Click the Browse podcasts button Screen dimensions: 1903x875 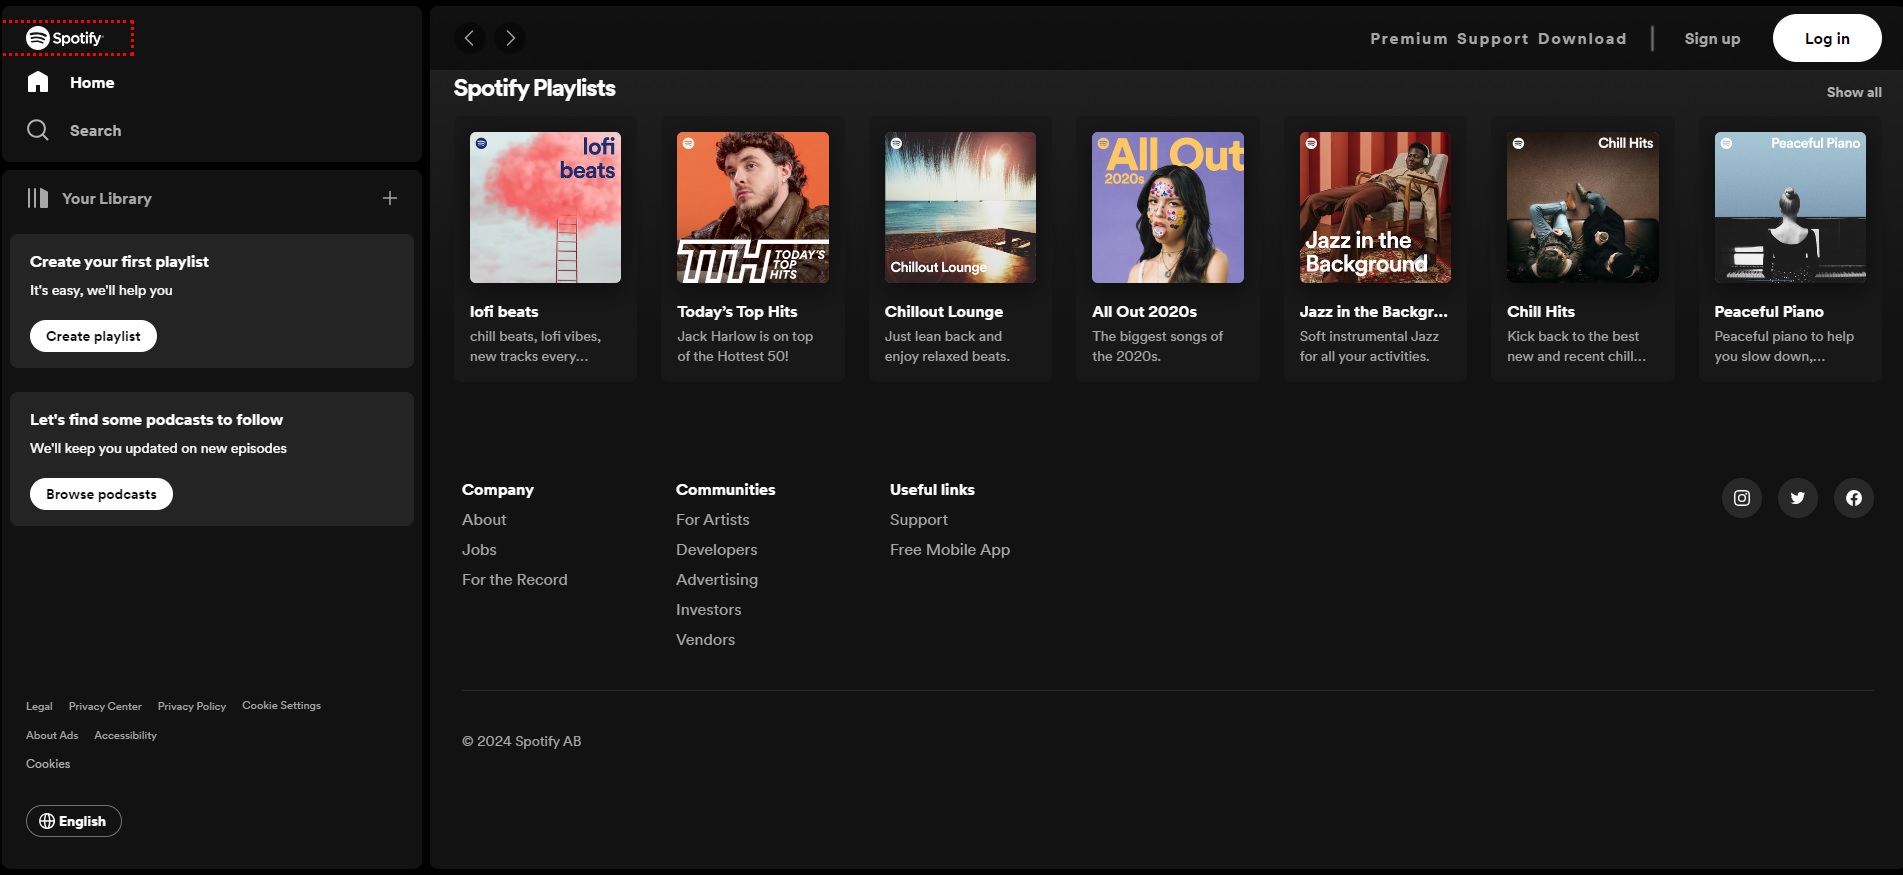pos(101,494)
